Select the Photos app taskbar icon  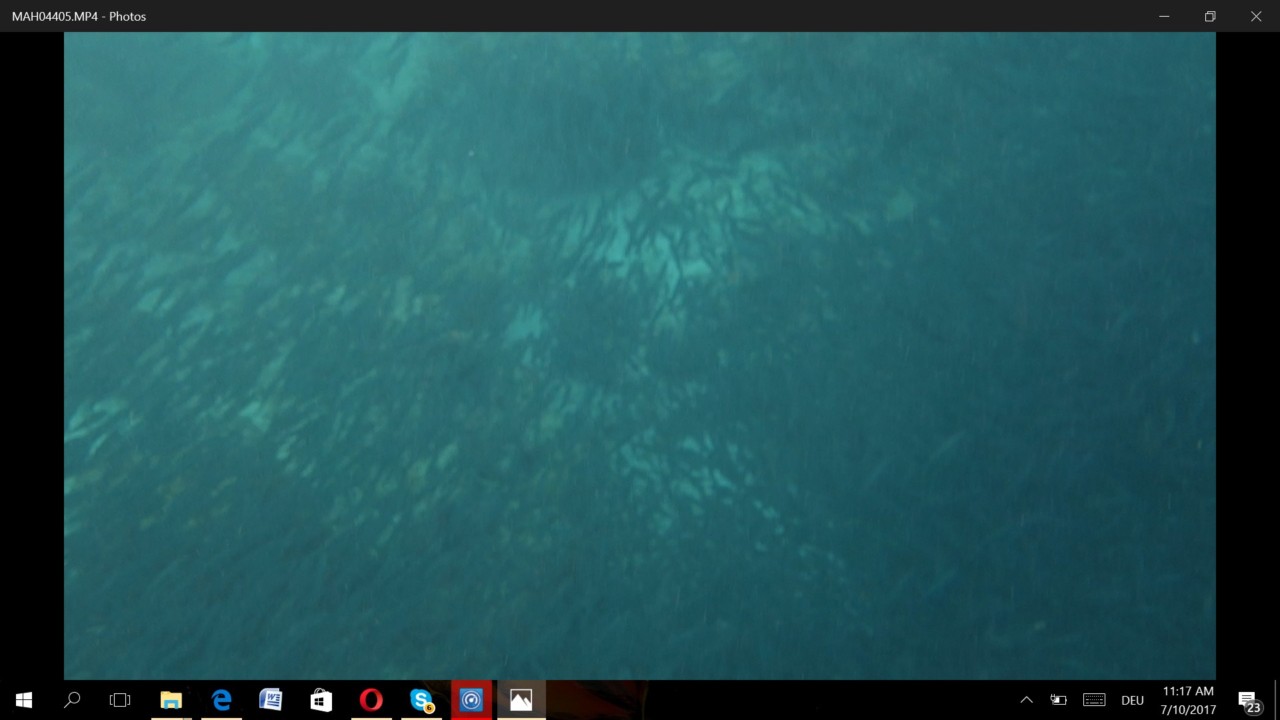(x=521, y=700)
